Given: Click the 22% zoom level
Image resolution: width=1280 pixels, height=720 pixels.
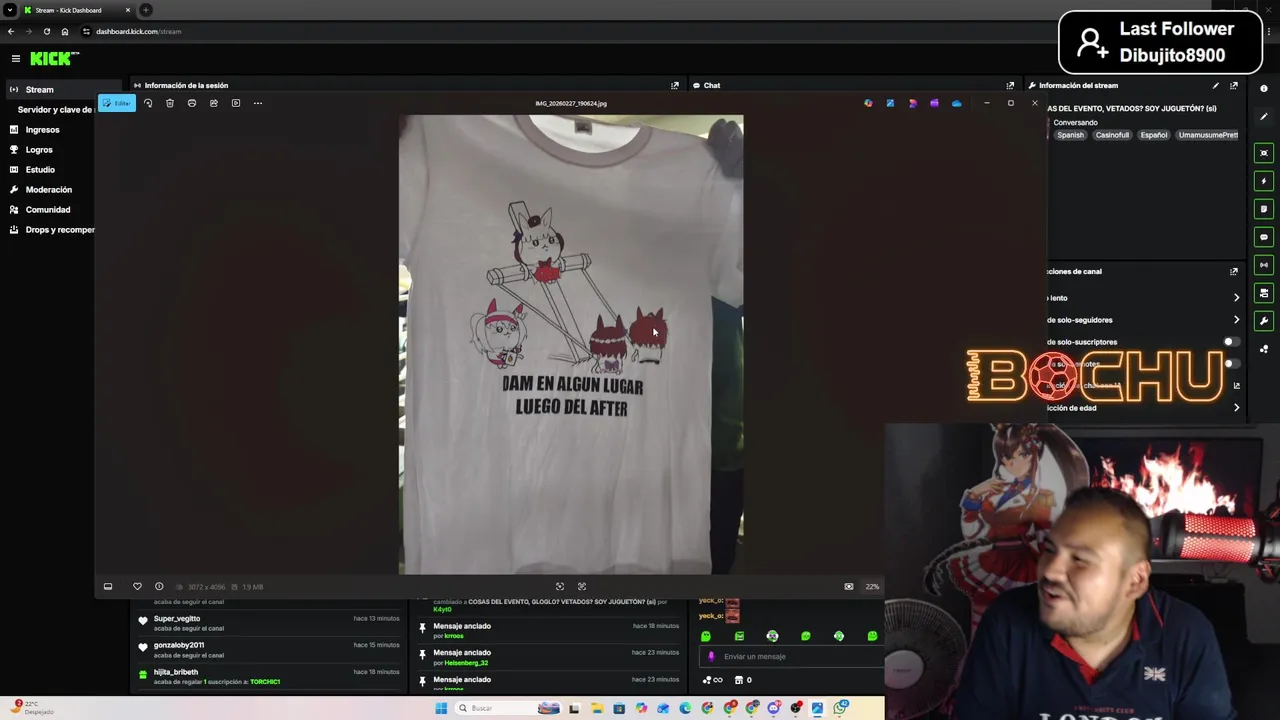Looking at the screenshot, I should point(873,587).
